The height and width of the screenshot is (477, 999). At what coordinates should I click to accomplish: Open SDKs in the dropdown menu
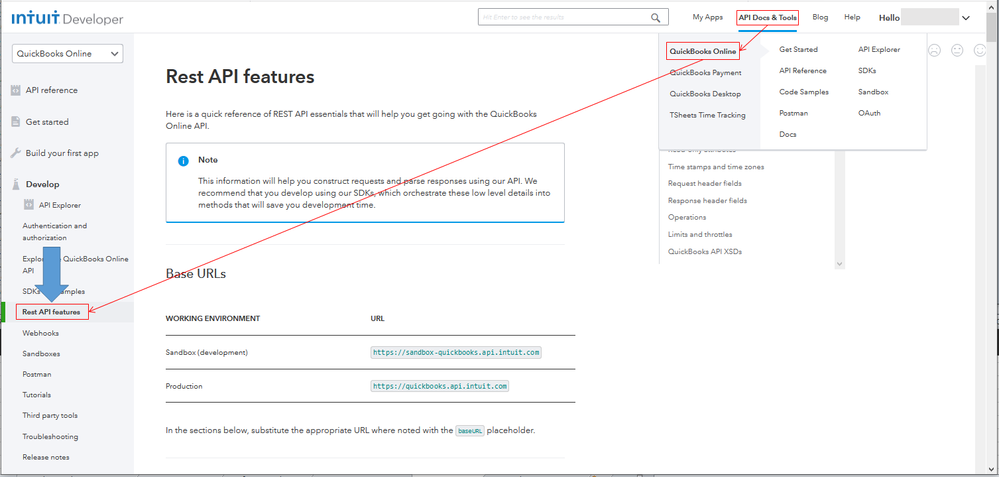(x=867, y=71)
